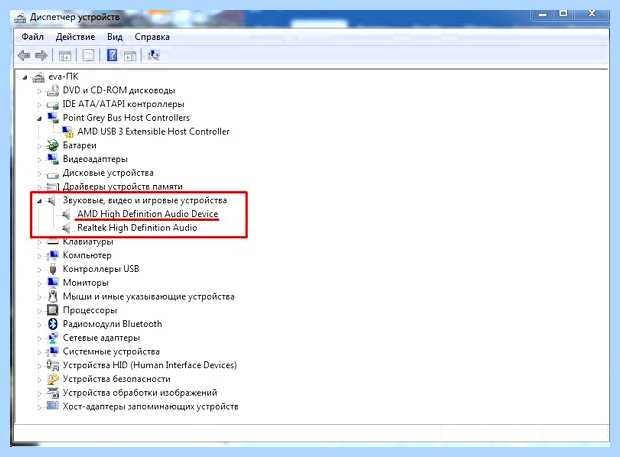The width and height of the screenshot is (620, 457).
Task: Expand the Батареи node
Action: (39, 146)
